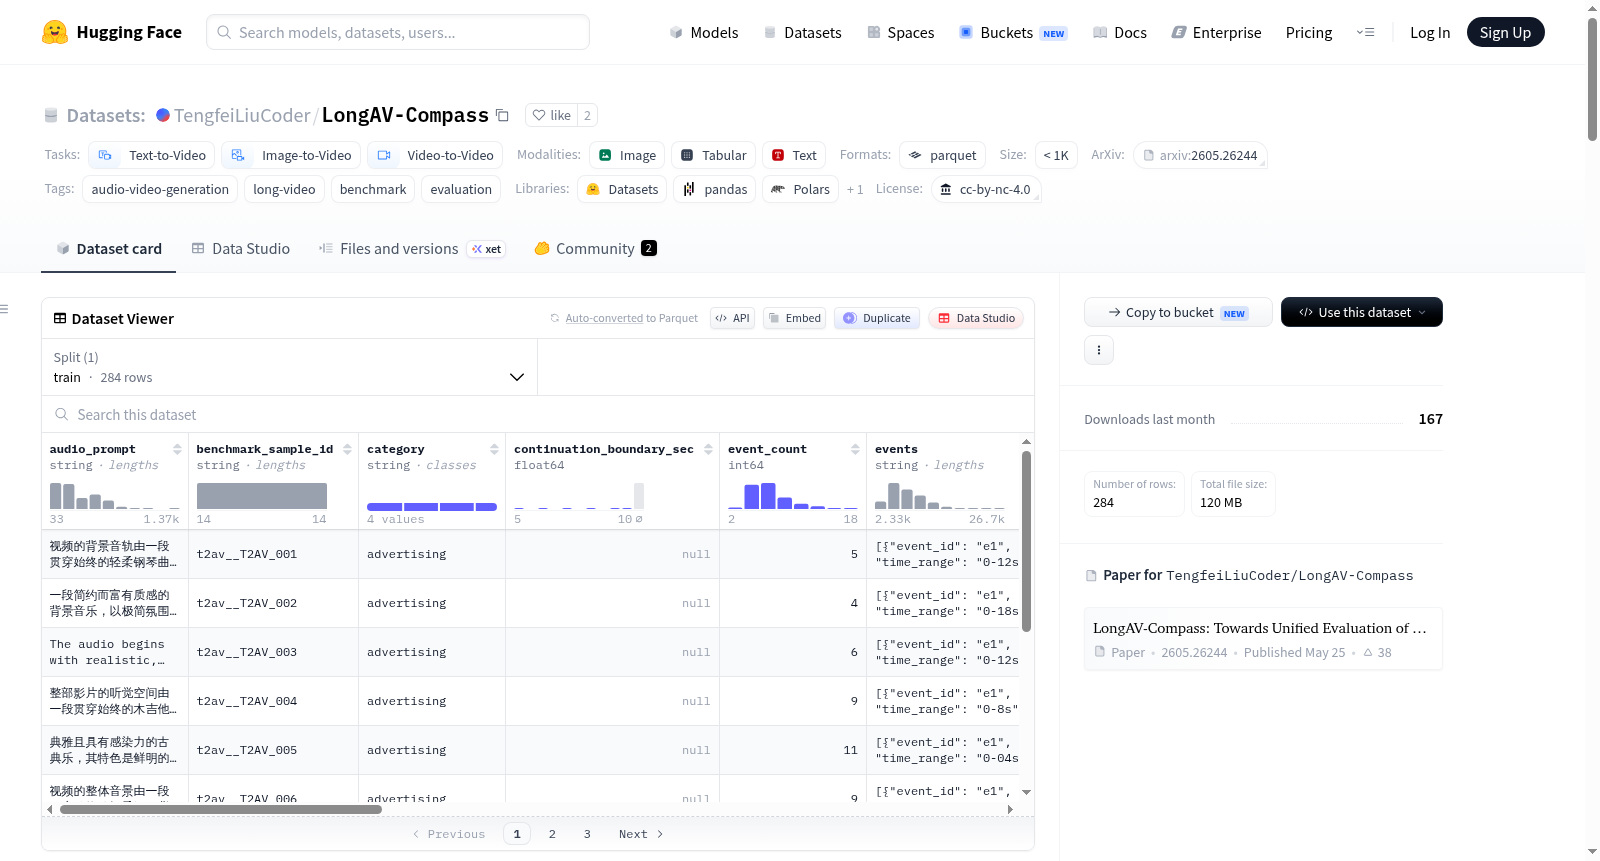The height and width of the screenshot is (861, 1600).
Task: Show the +1 more libraries
Action: point(855,189)
